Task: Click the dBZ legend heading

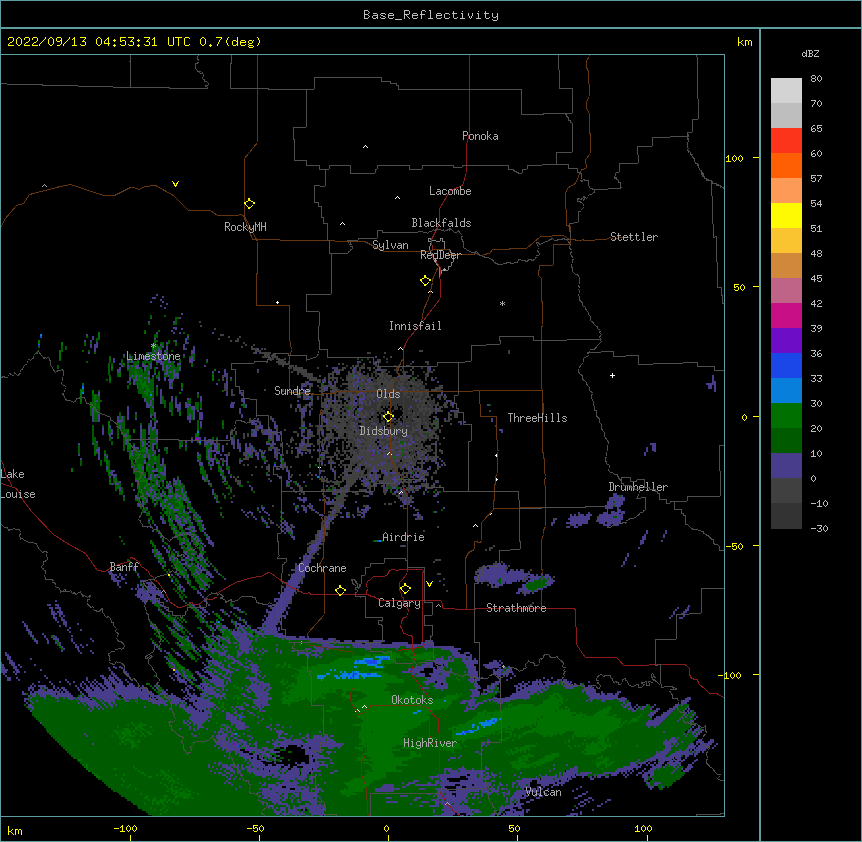Action: pos(810,54)
